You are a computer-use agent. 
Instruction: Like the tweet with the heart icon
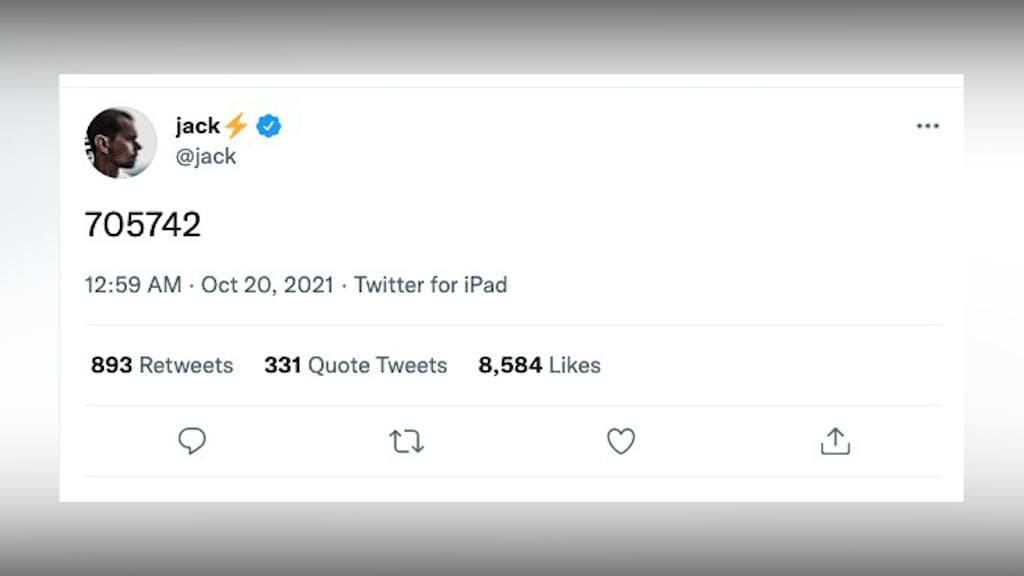click(621, 441)
